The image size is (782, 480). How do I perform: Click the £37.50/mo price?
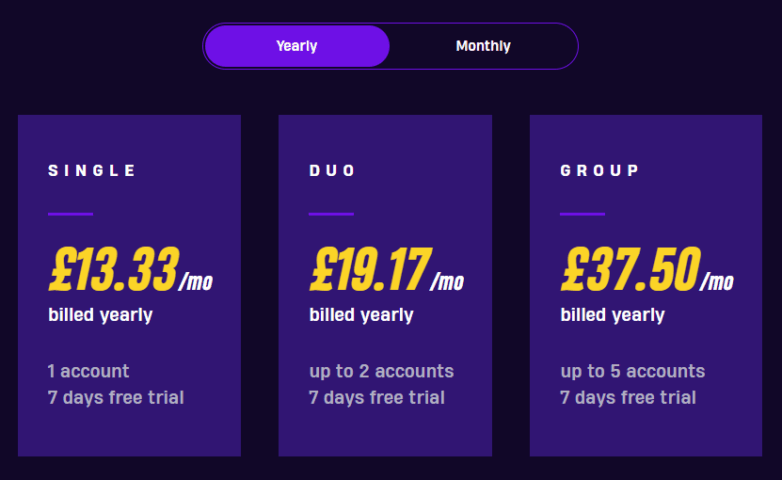tap(647, 270)
